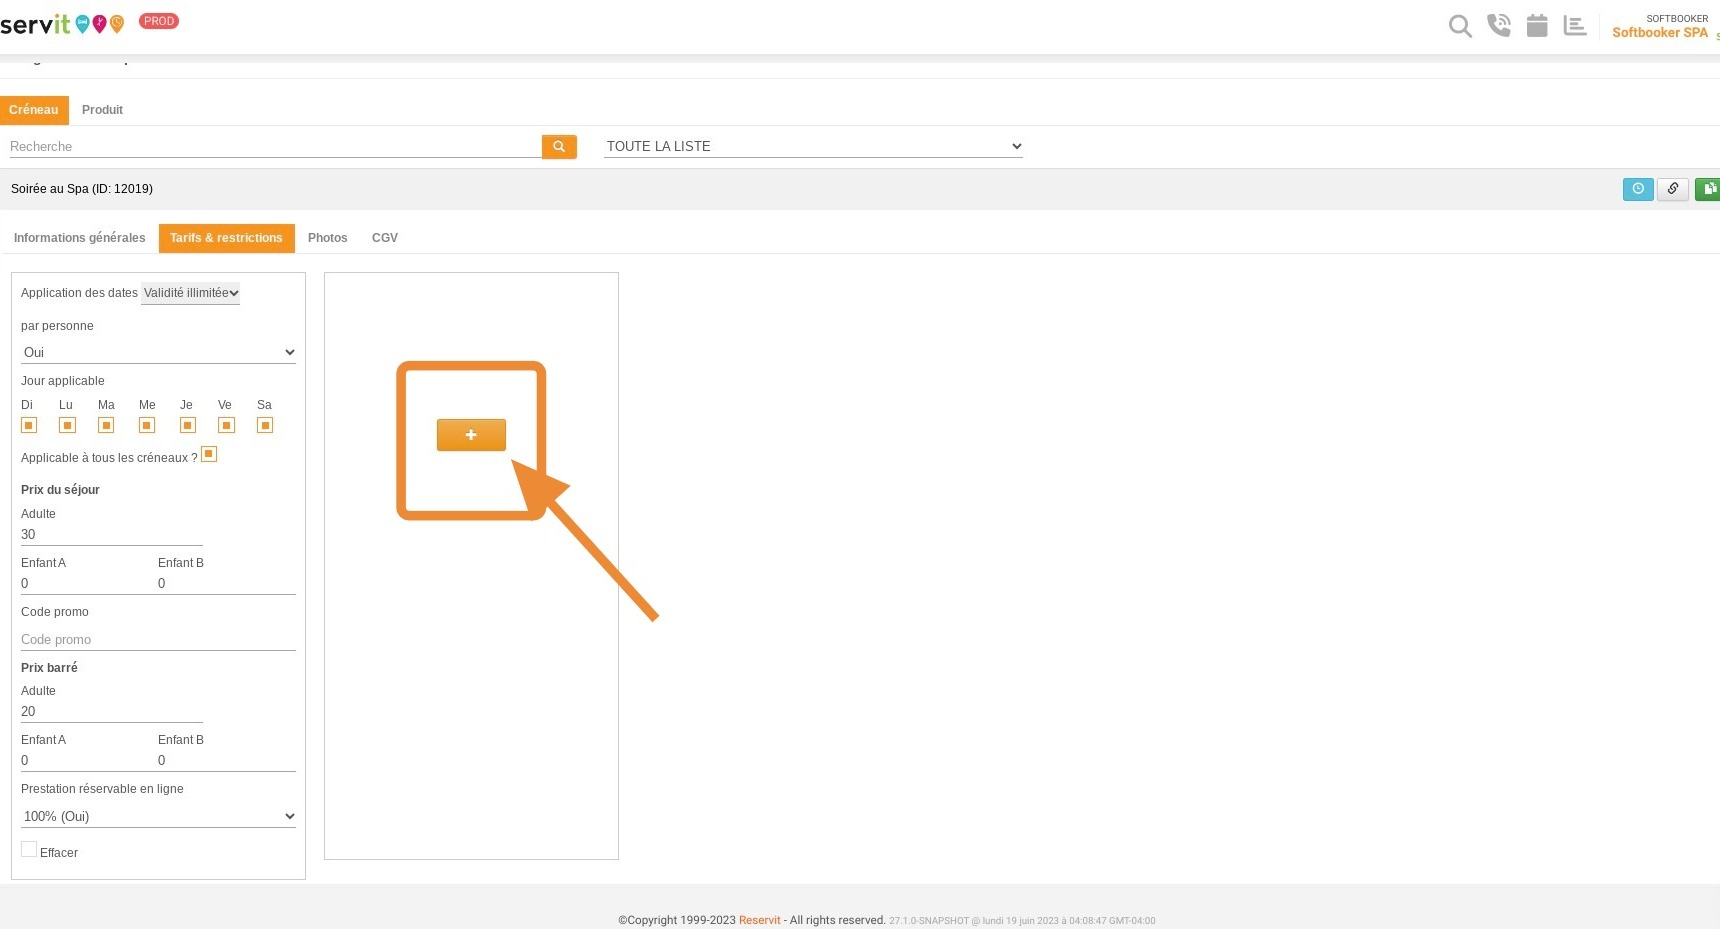Click the 'Soirée au Spa (ID: 12019)' title
The image size is (1720, 929).
pos(82,189)
